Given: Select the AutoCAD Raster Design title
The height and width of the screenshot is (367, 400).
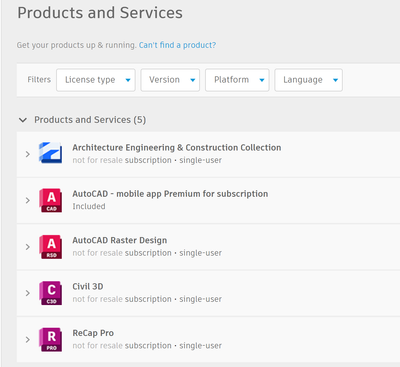Looking at the screenshot, I should [x=120, y=240].
